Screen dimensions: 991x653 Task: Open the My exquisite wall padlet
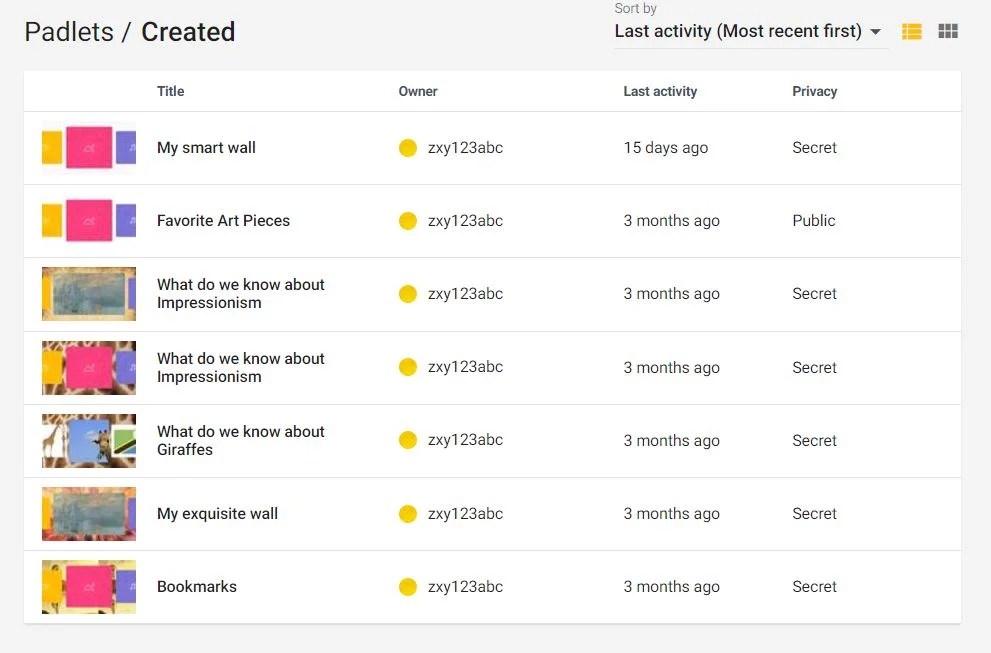(217, 514)
